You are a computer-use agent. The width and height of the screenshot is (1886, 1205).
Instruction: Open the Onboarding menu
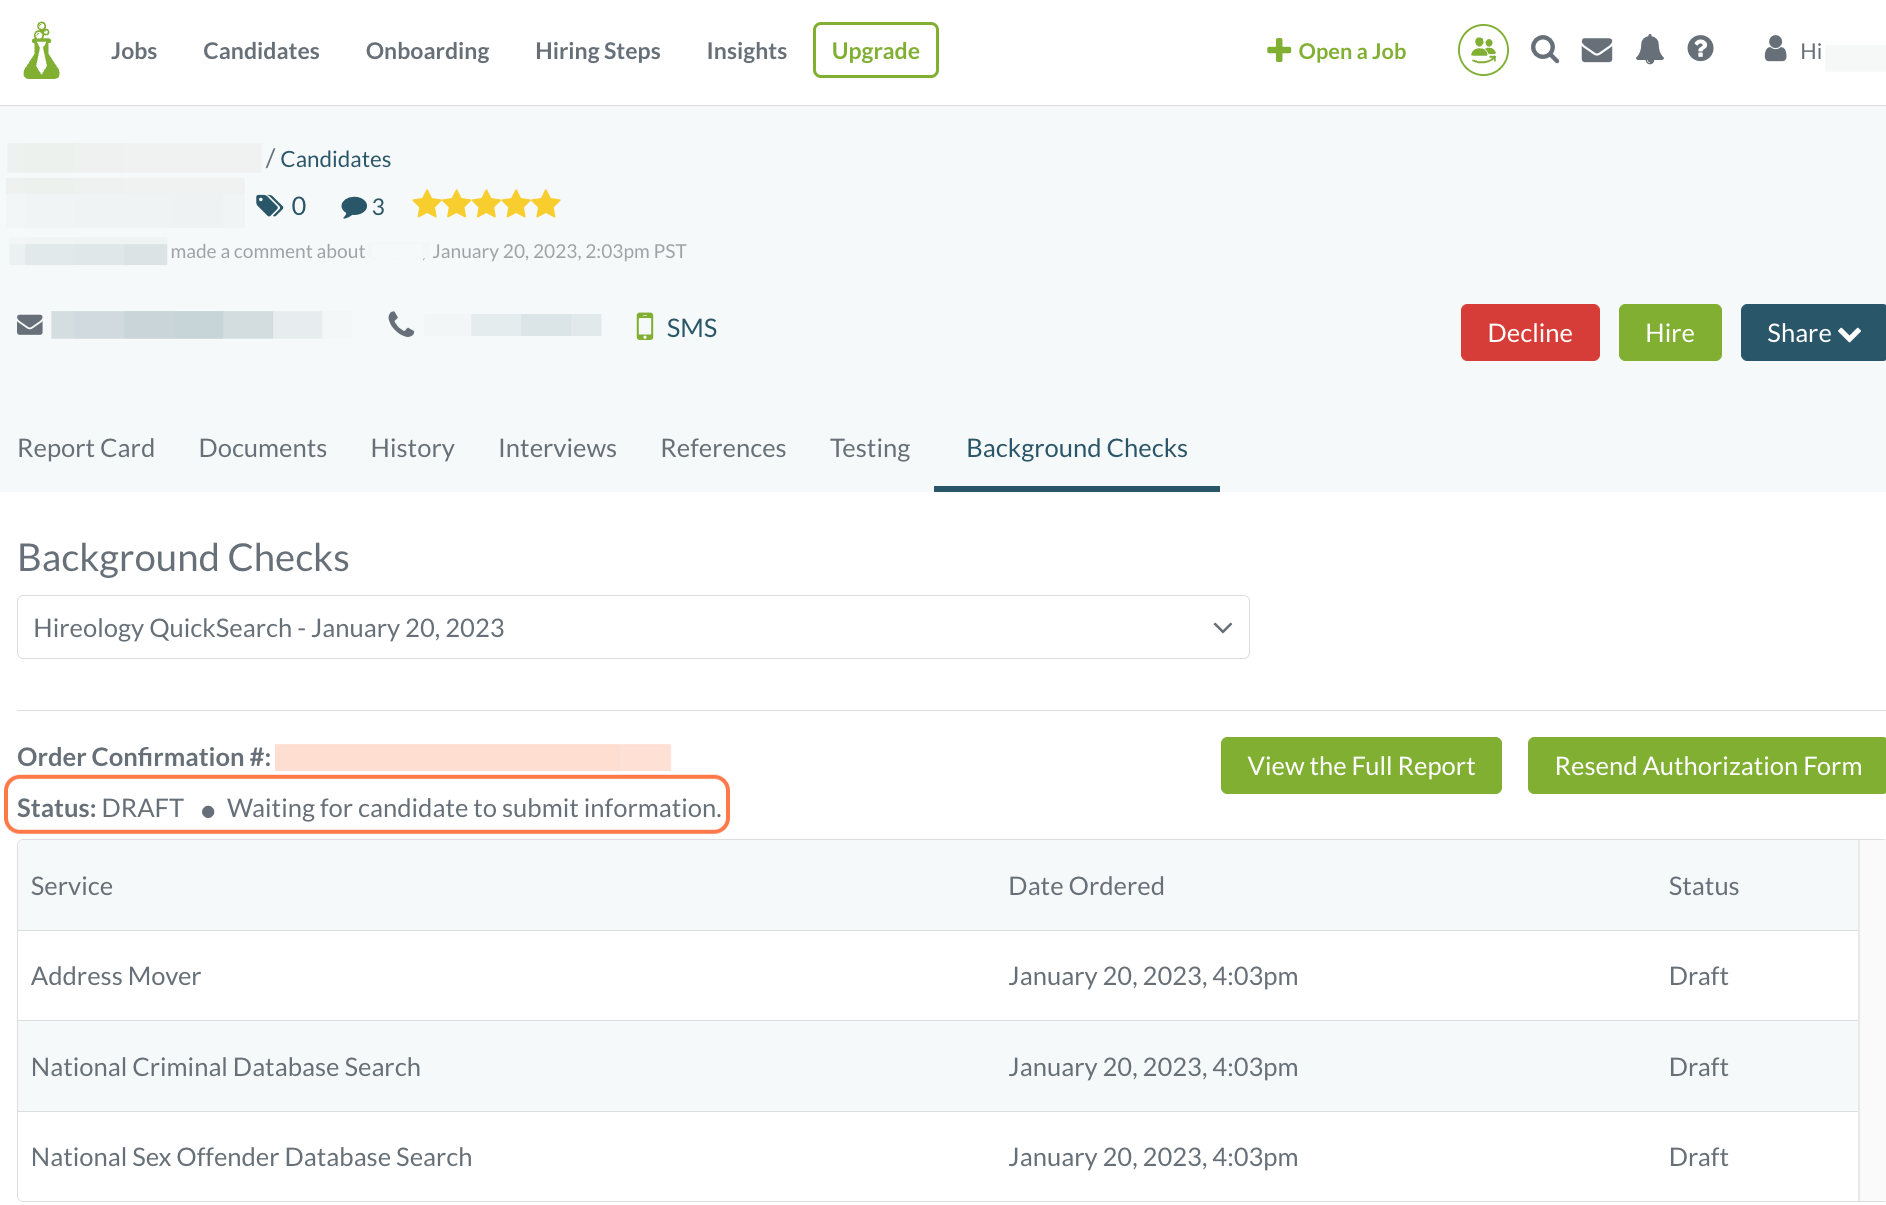pos(427,50)
